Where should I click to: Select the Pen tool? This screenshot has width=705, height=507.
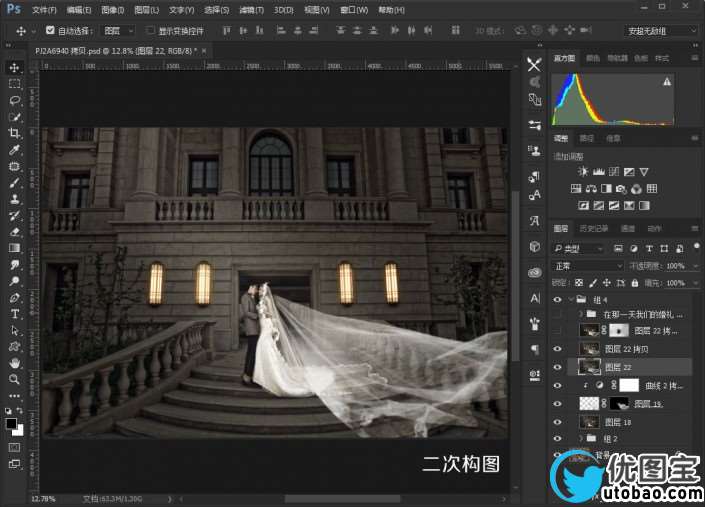coord(15,297)
